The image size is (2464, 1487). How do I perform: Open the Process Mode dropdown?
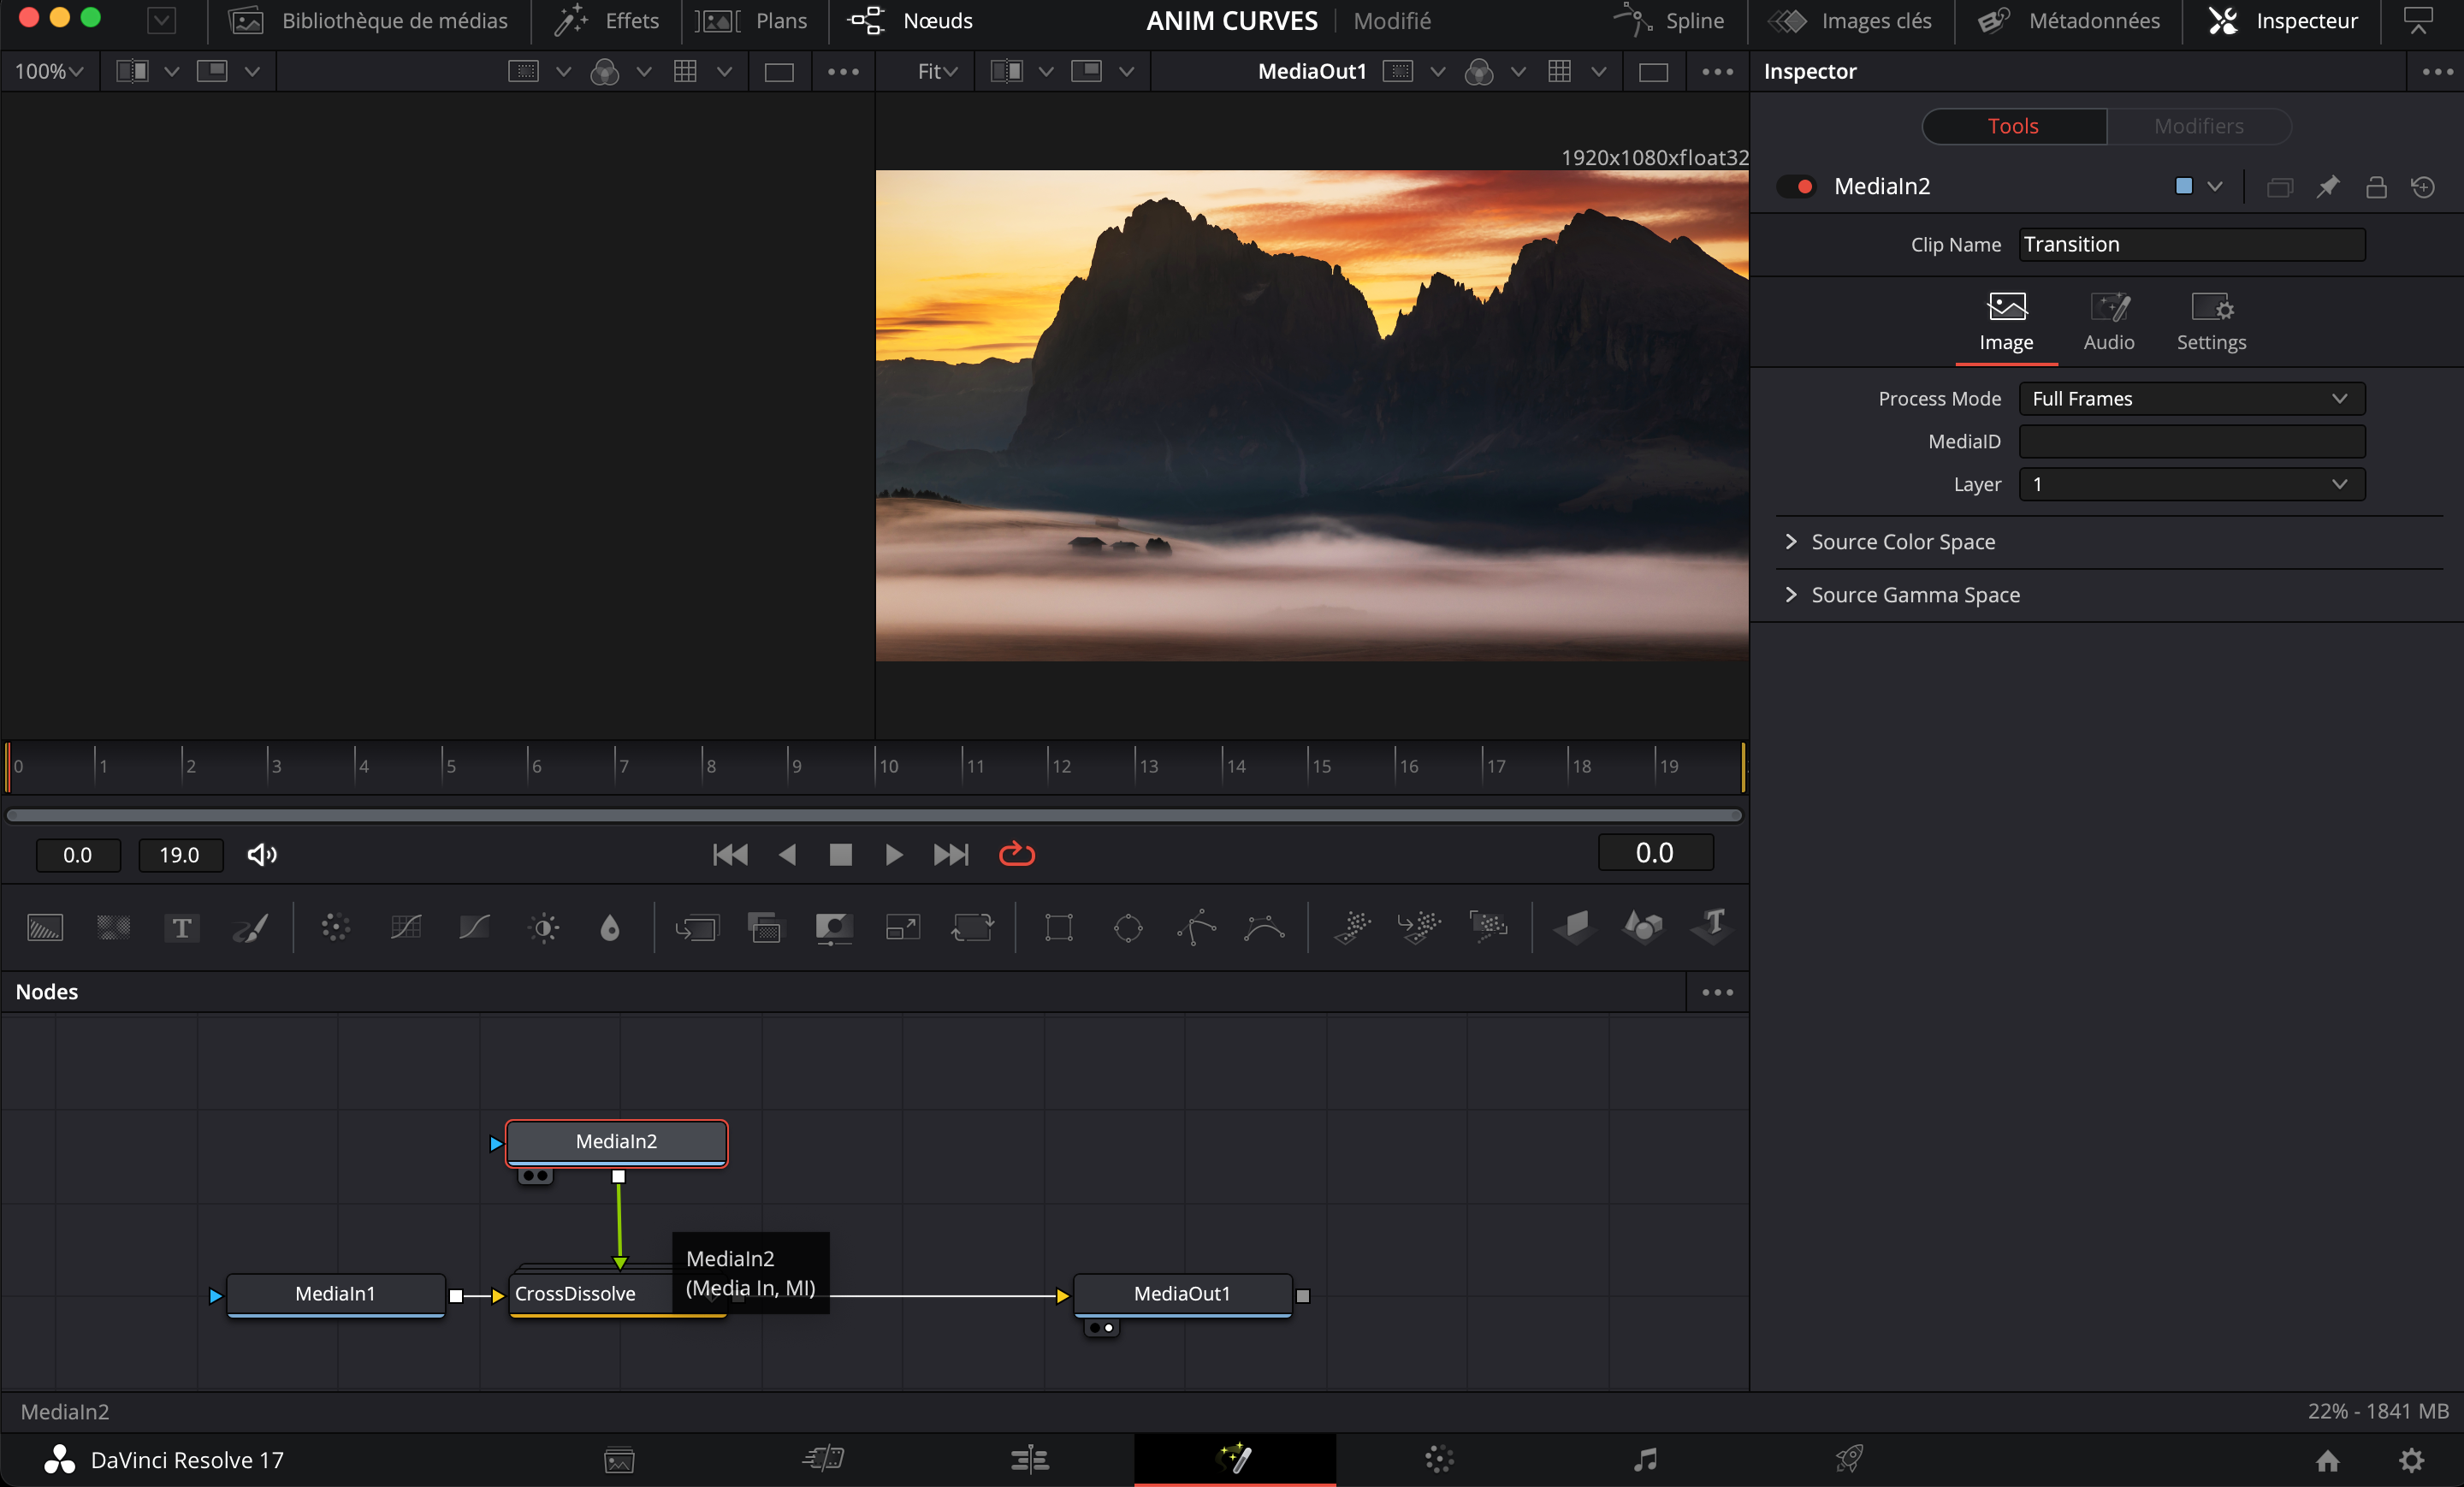[2192, 398]
